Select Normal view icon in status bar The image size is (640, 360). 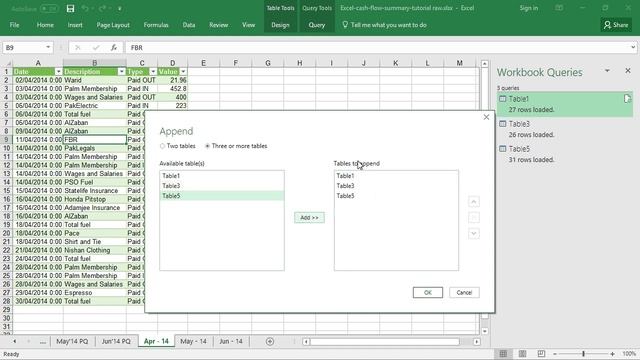503,354
